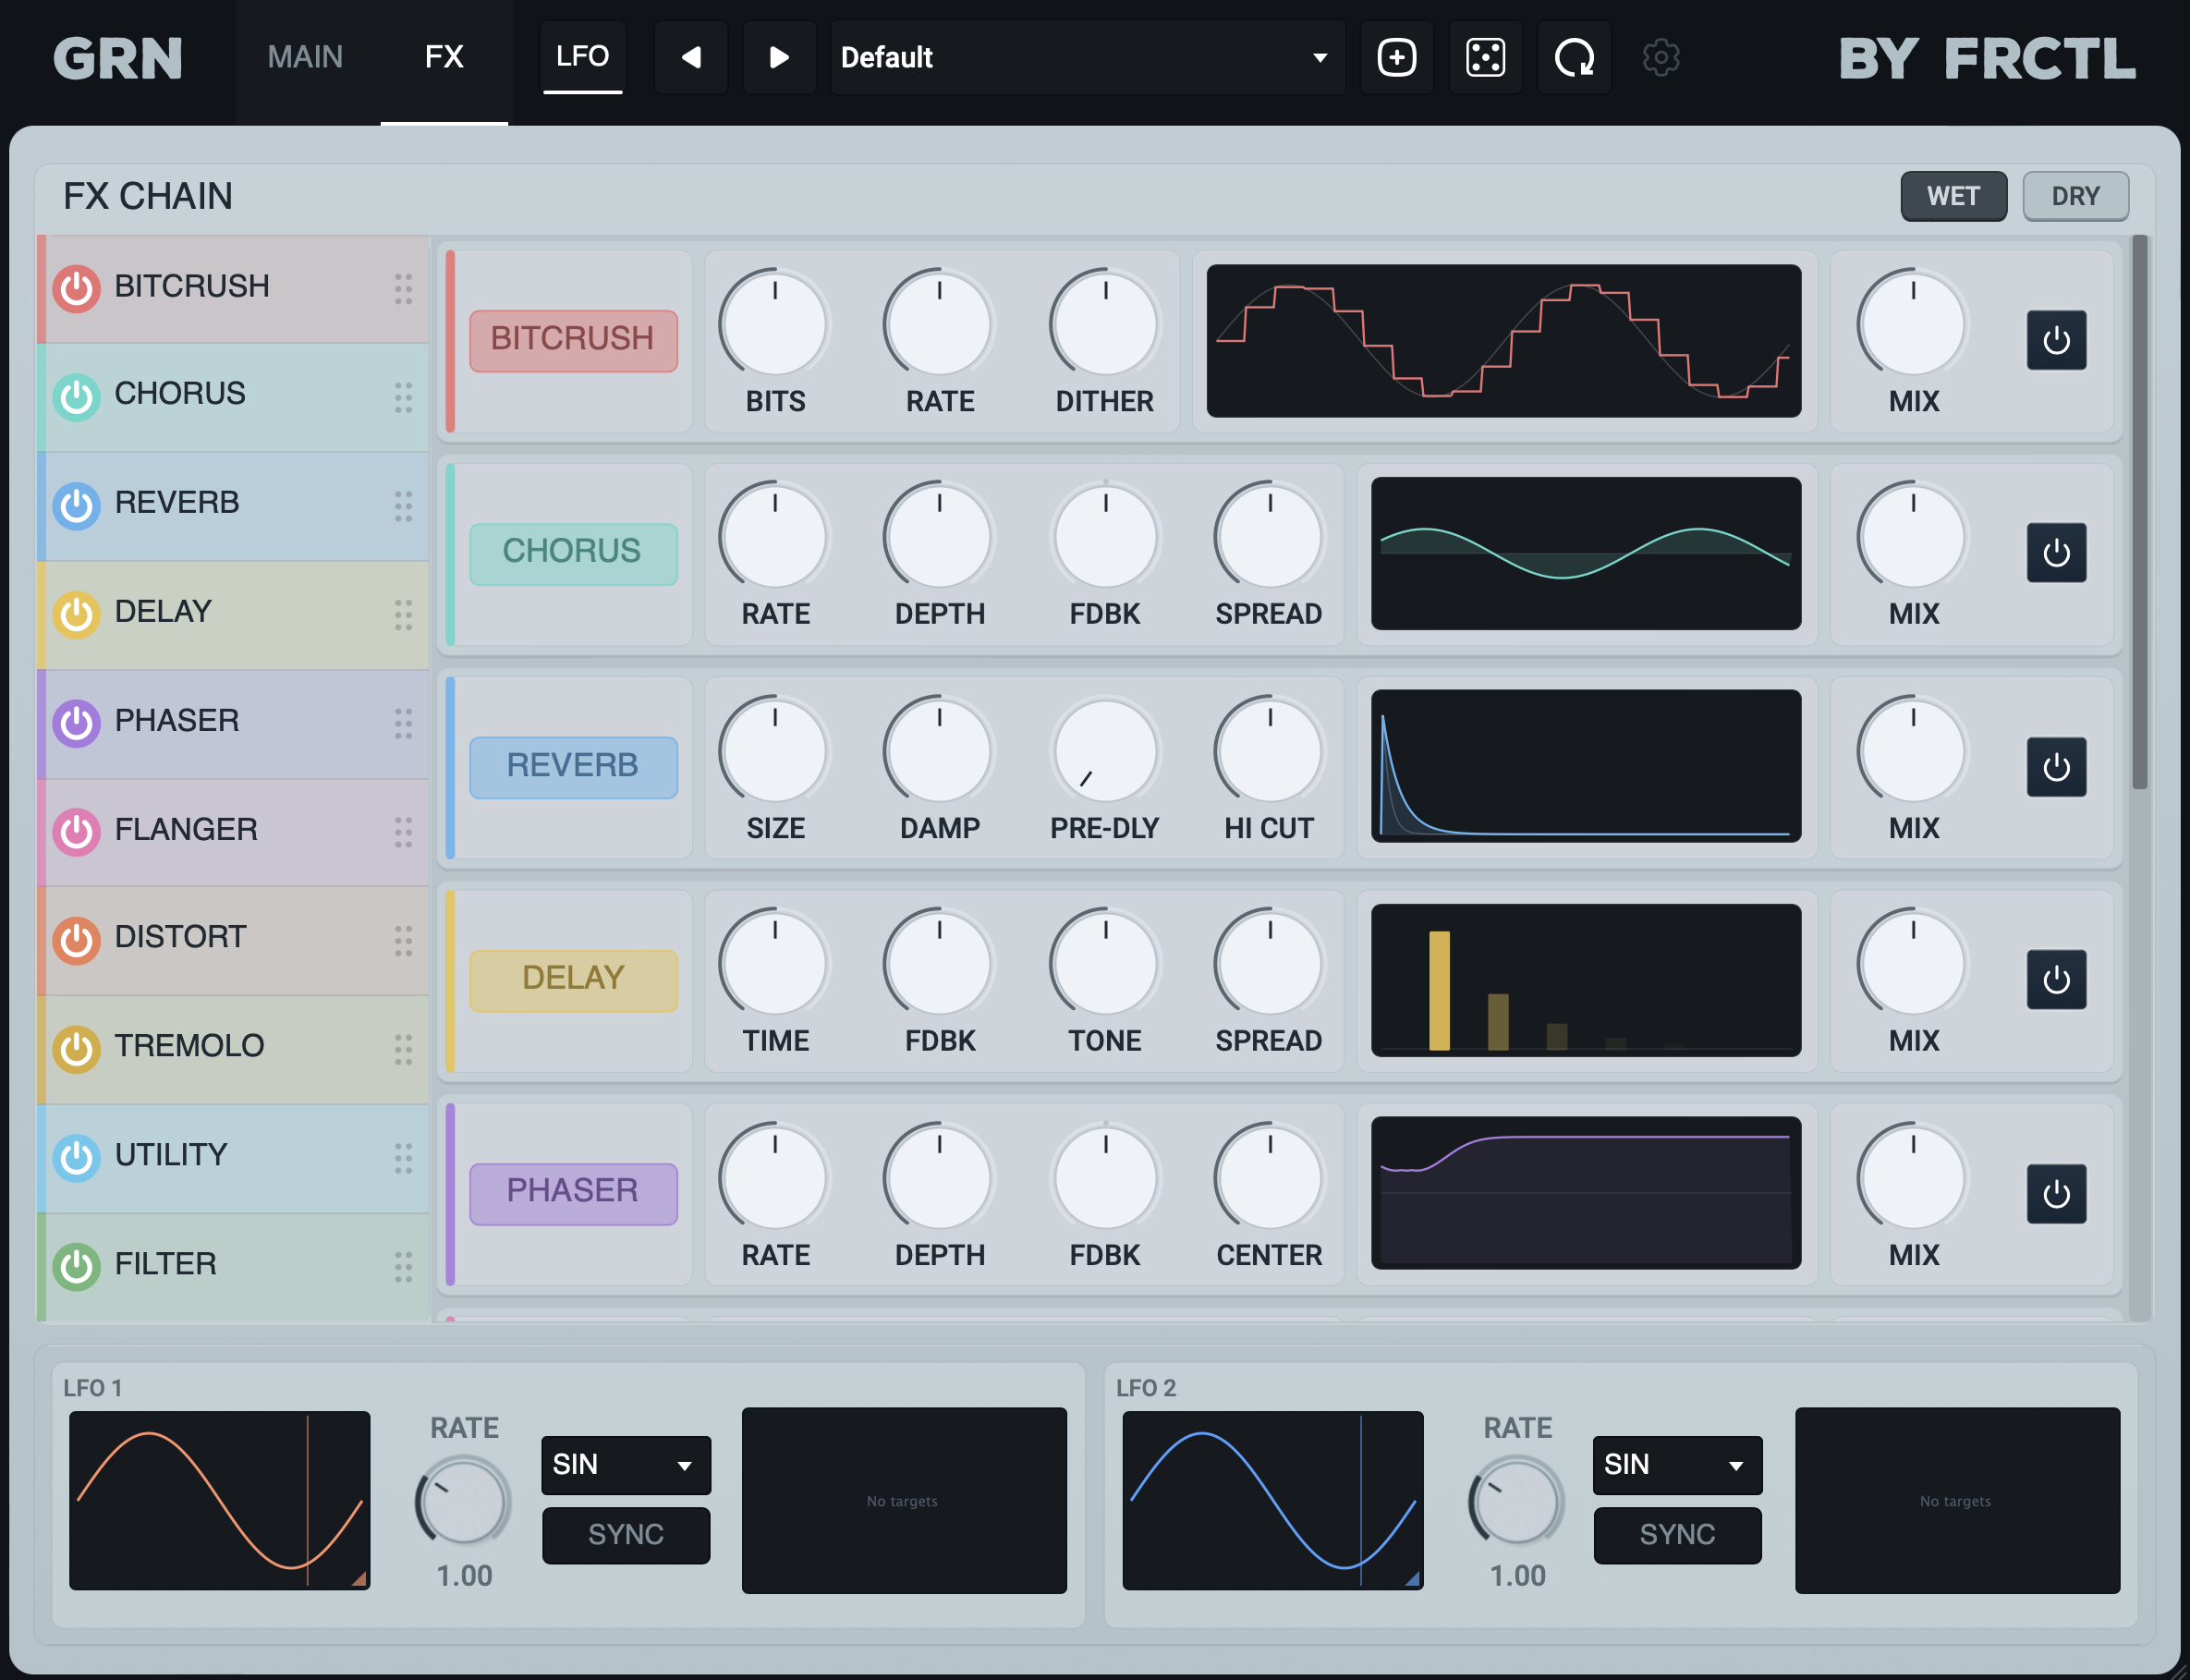Disable Flanger in the FX chain list
Image resolution: width=2190 pixels, height=1680 pixels.
click(x=77, y=831)
